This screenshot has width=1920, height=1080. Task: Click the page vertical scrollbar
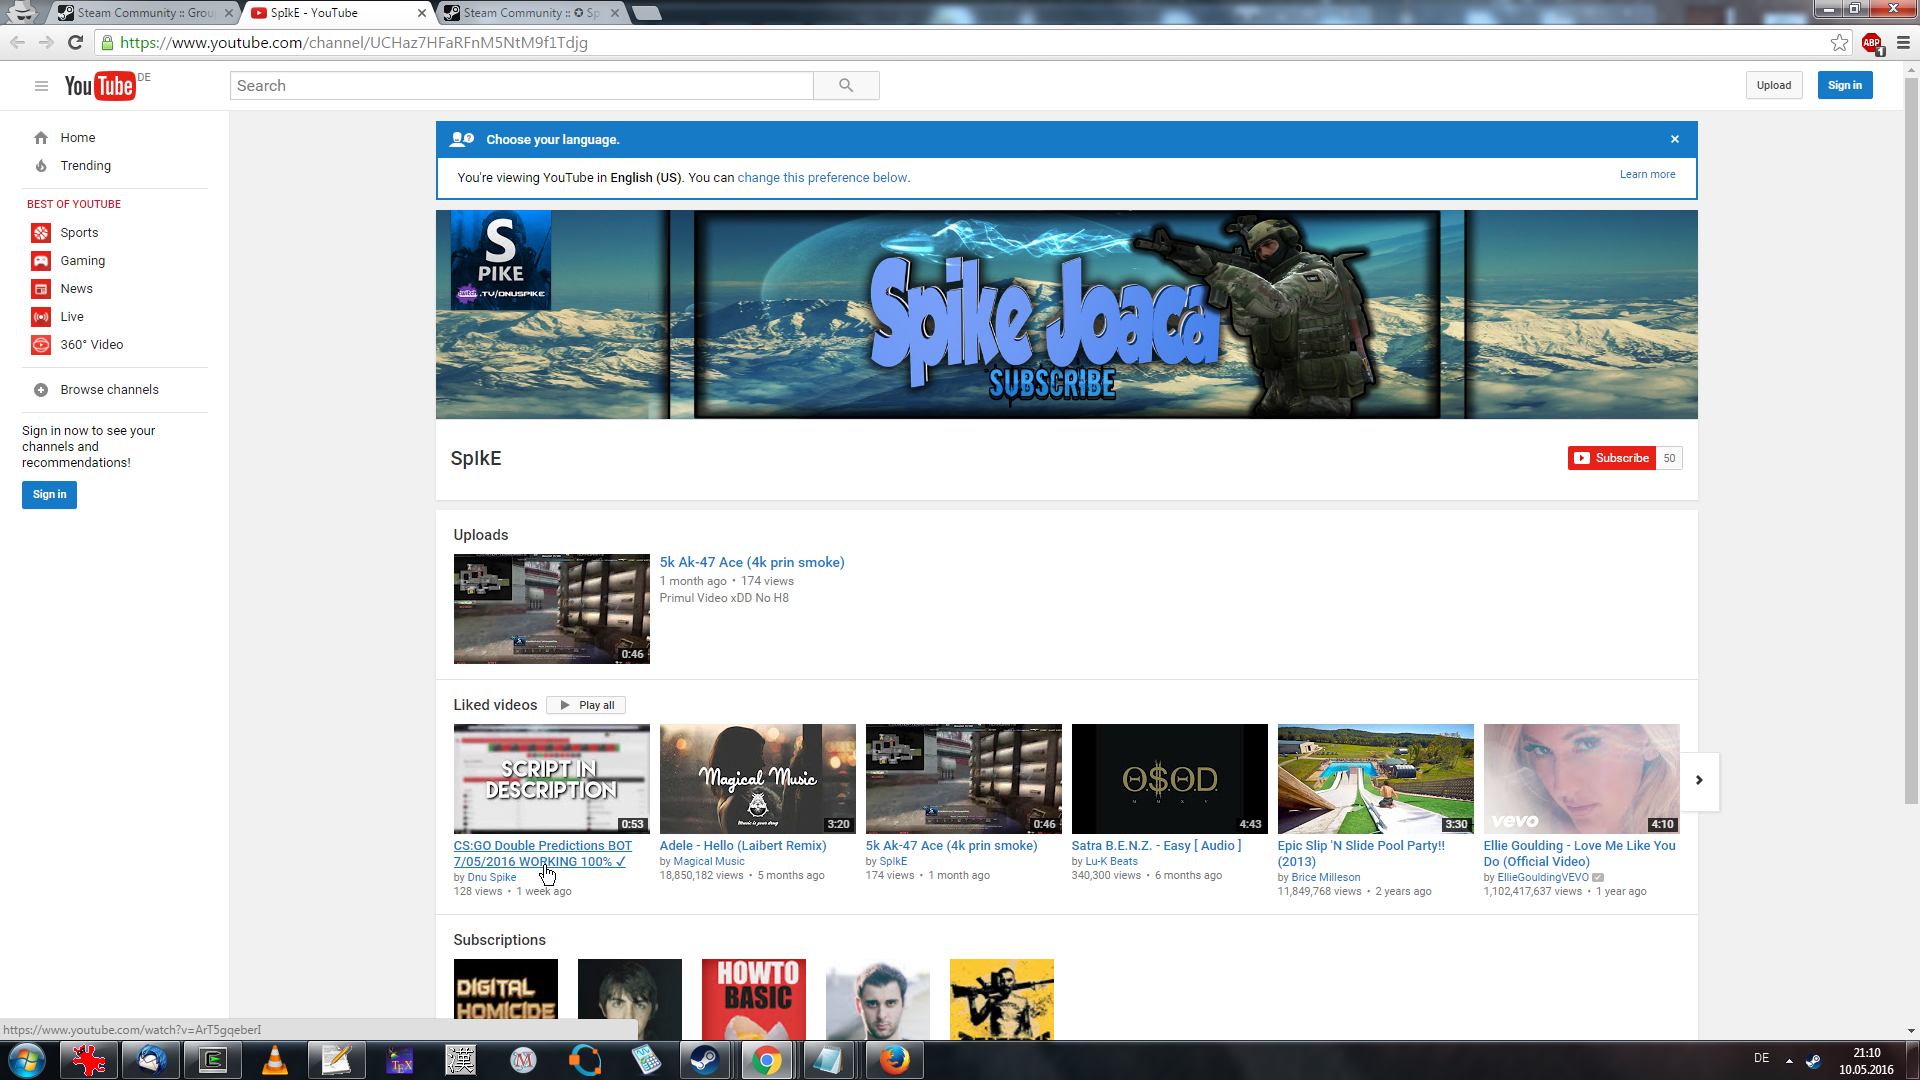tap(1911, 440)
